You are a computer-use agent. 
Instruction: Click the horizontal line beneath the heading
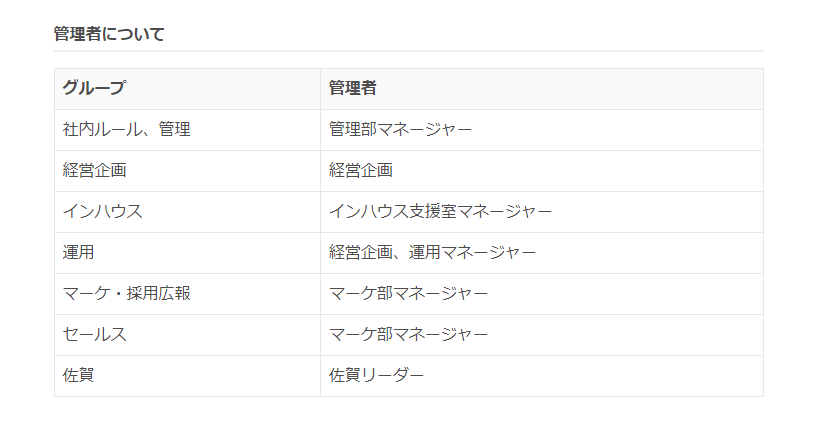(x=408, y=51)
